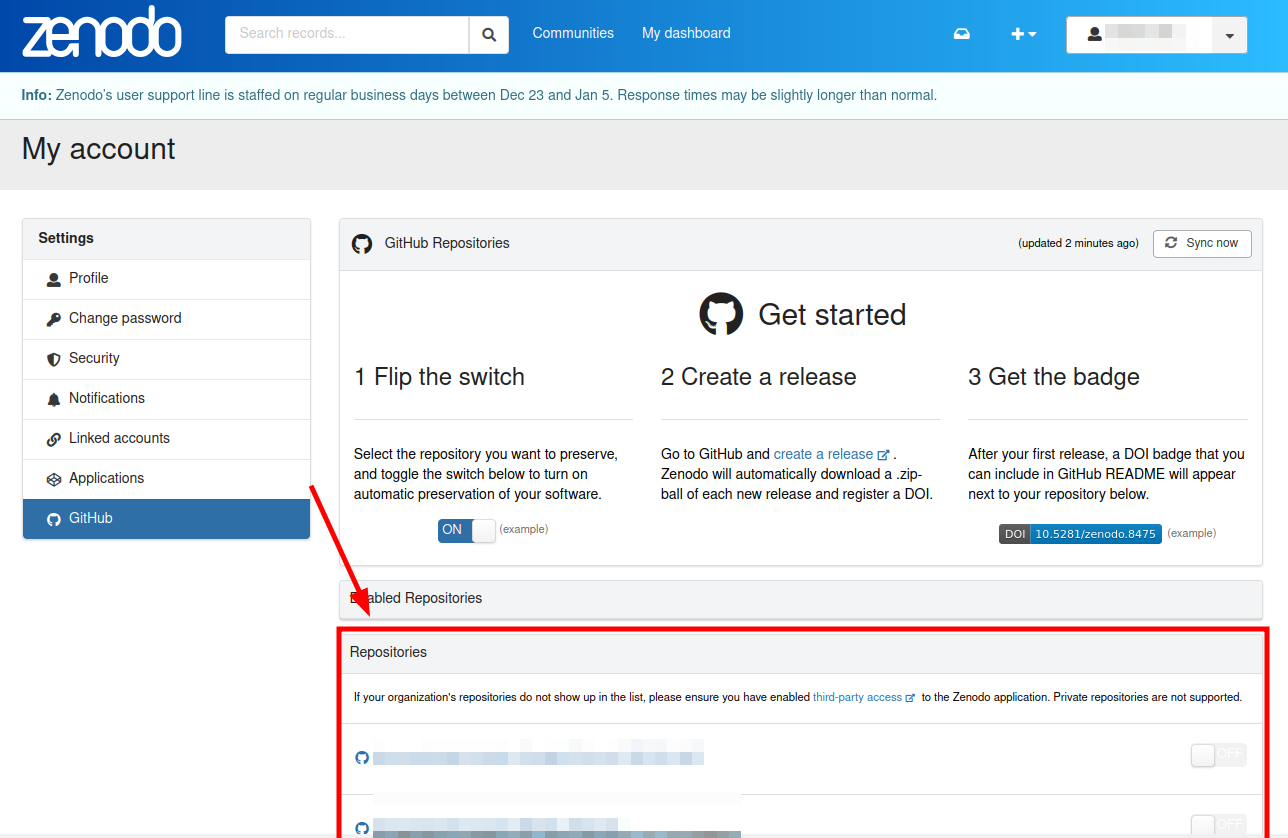Click the first repository's GitHub icon
This screenshot has height=838, width=1288.
pyautogui.click(x=362, y=758)
